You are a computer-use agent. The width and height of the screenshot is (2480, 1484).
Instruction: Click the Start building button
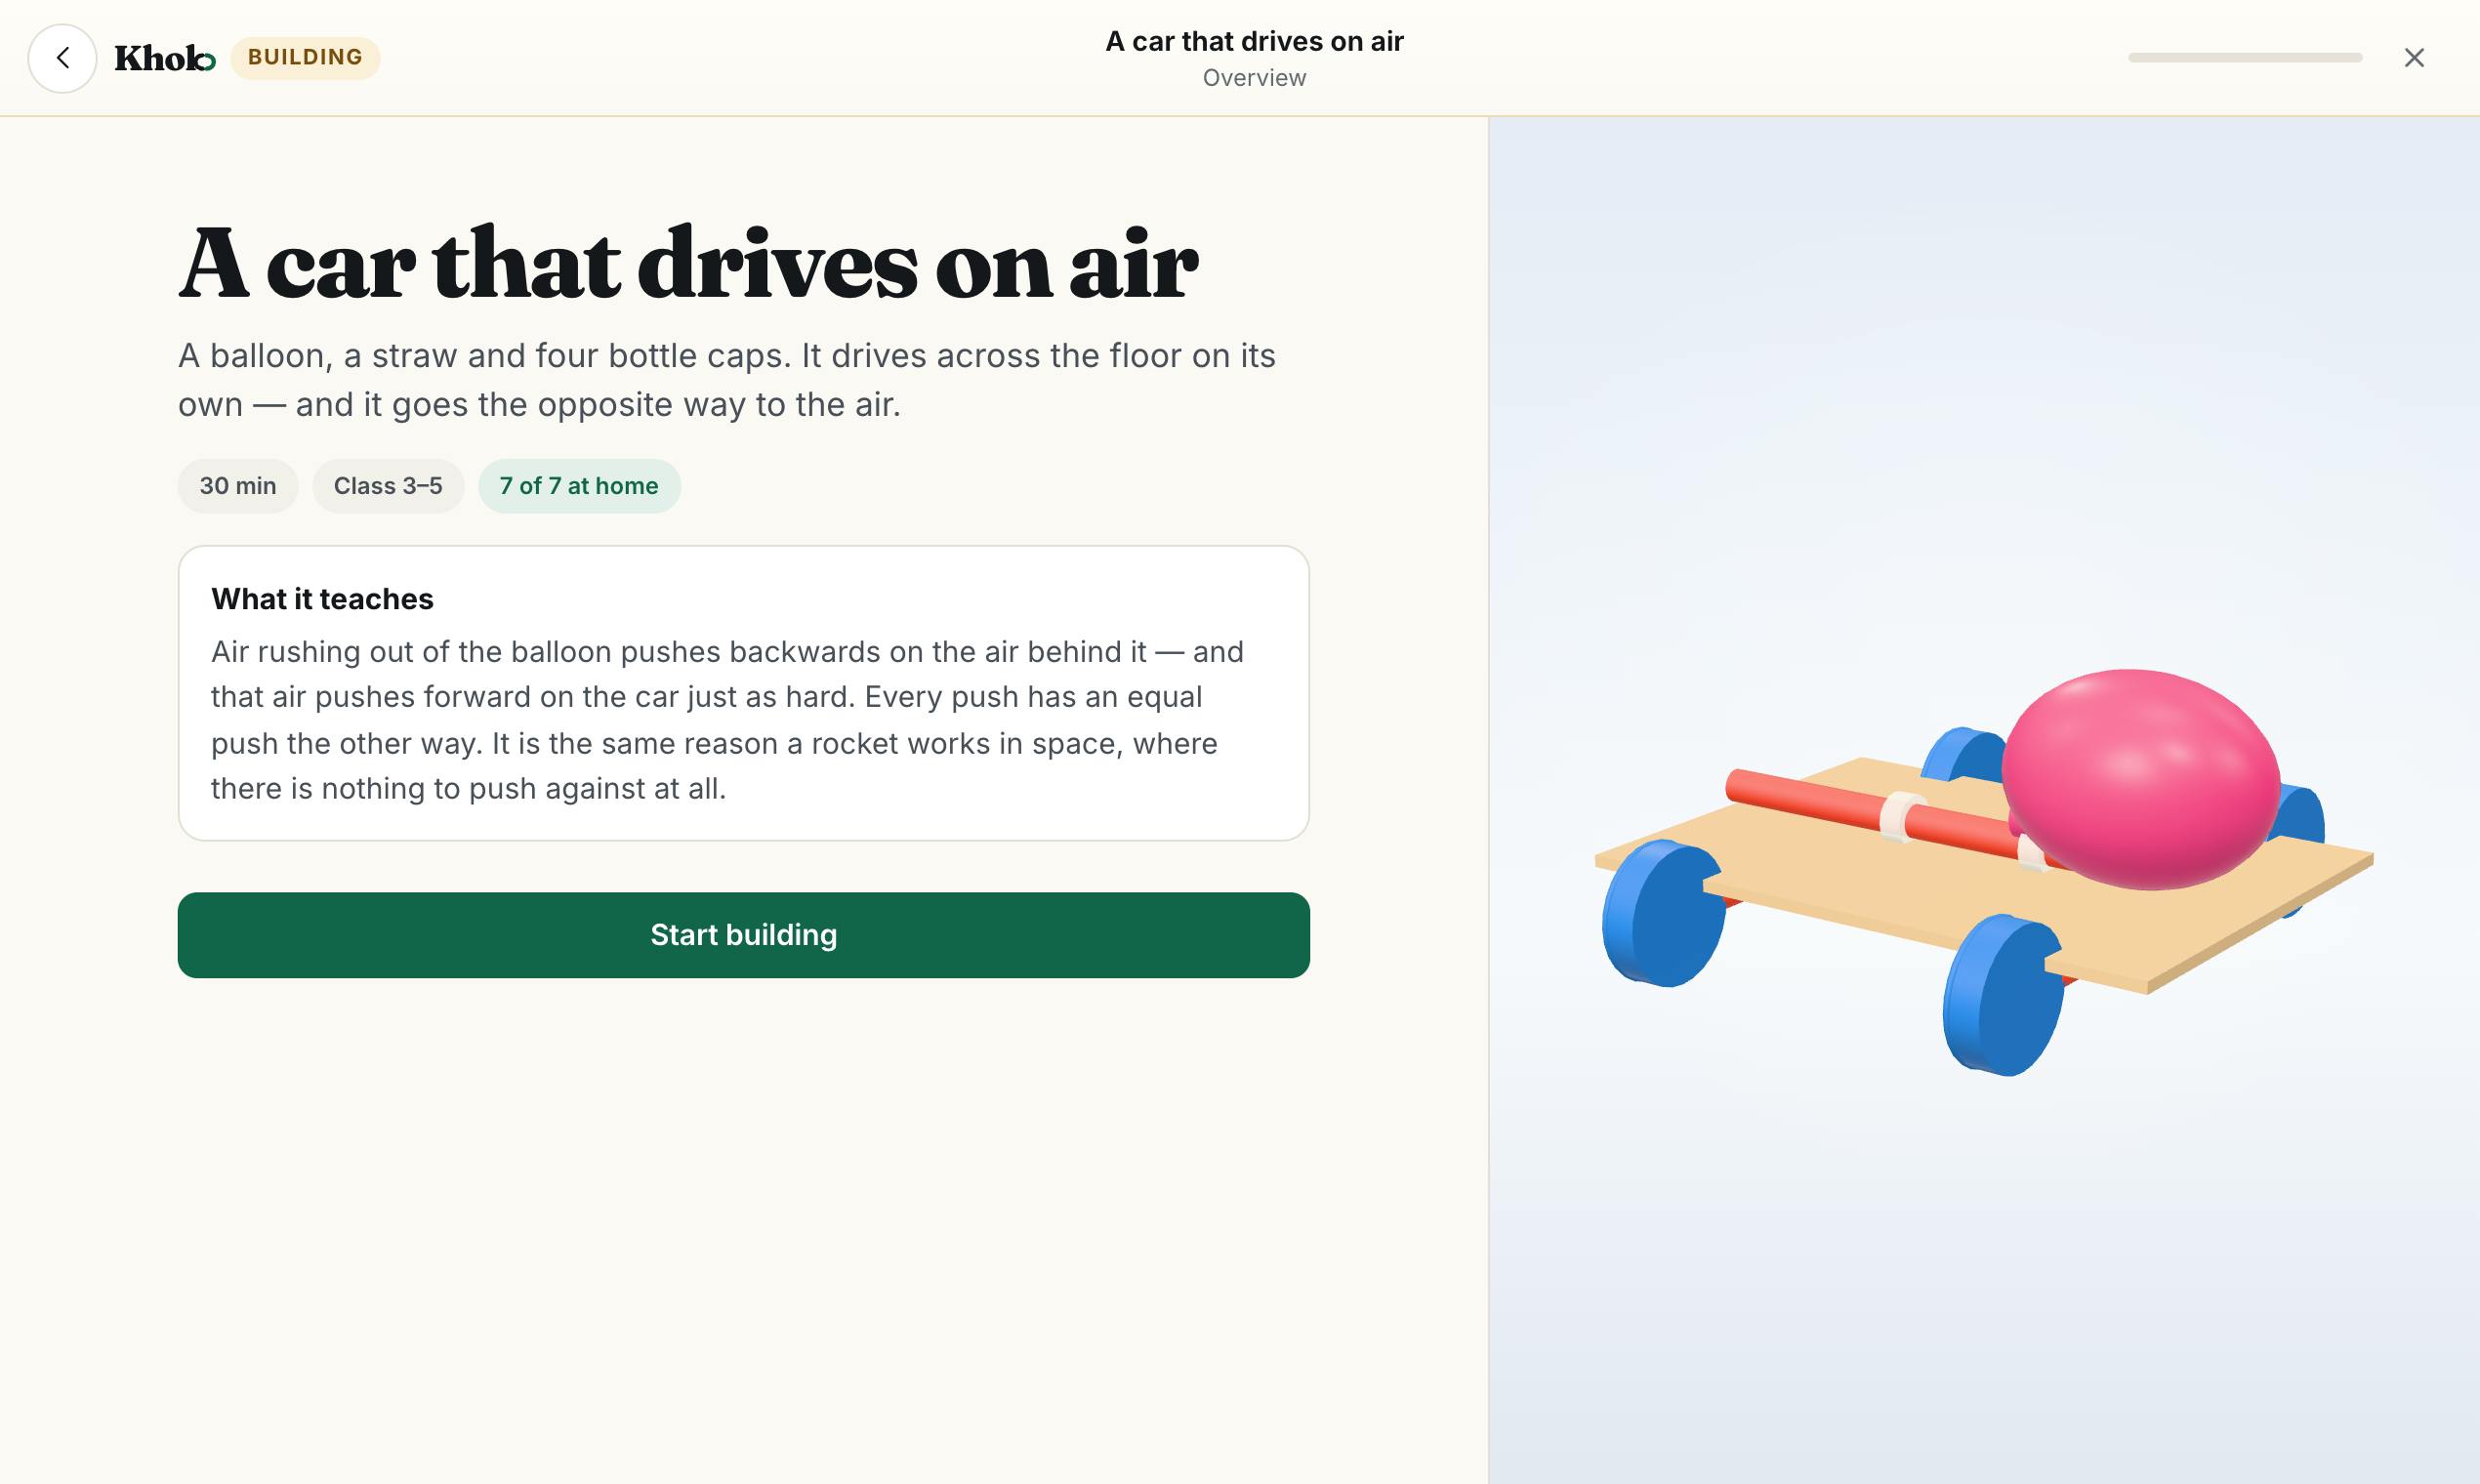743,935
